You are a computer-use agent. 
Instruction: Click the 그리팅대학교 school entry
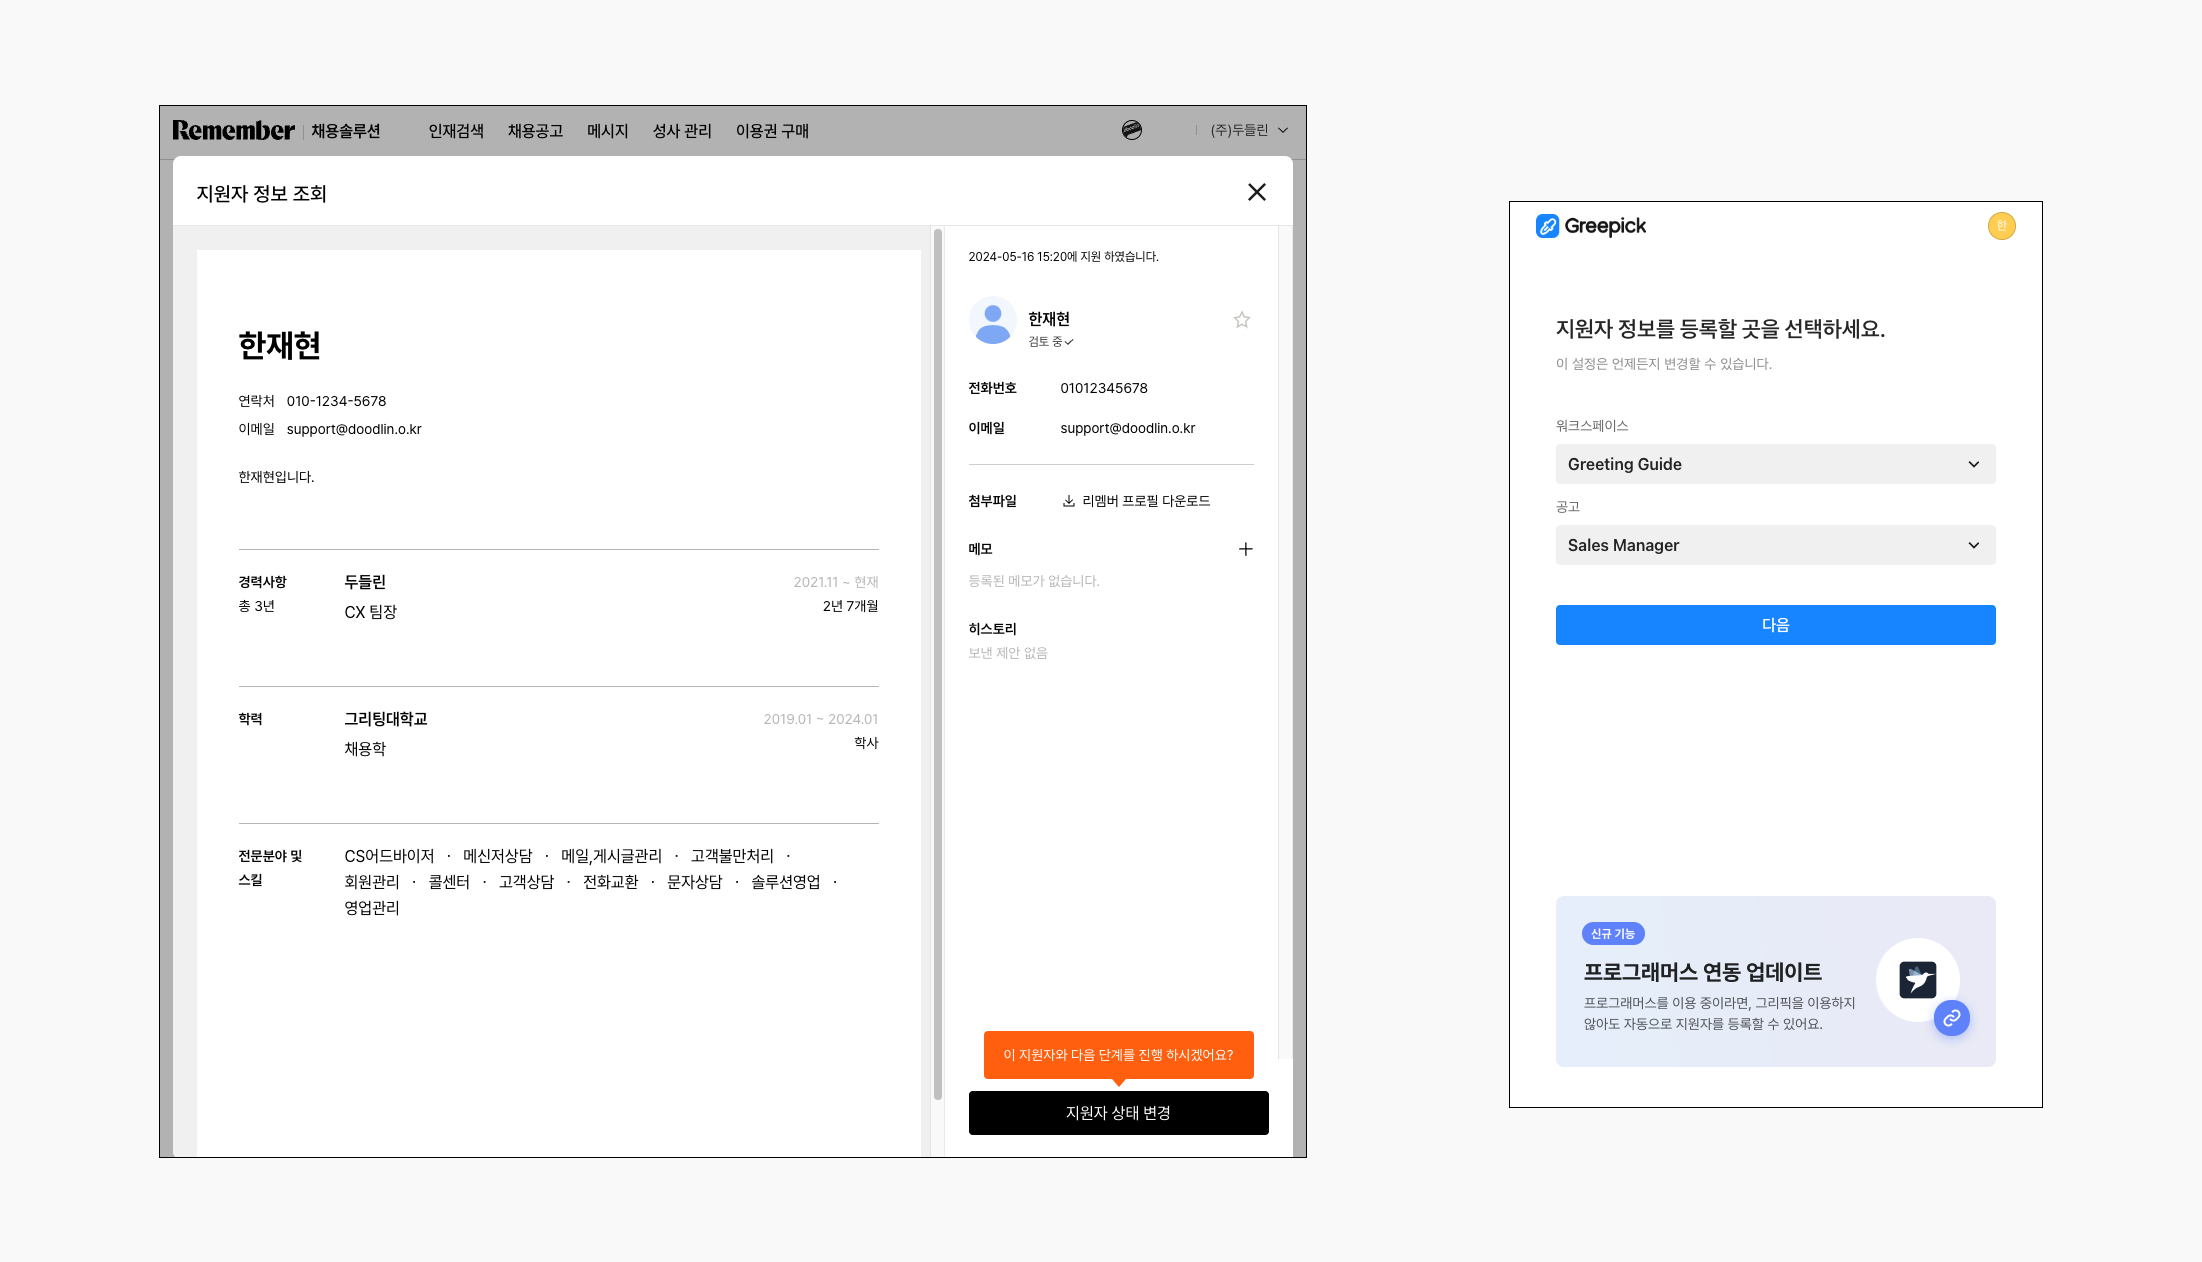(386, 719)
